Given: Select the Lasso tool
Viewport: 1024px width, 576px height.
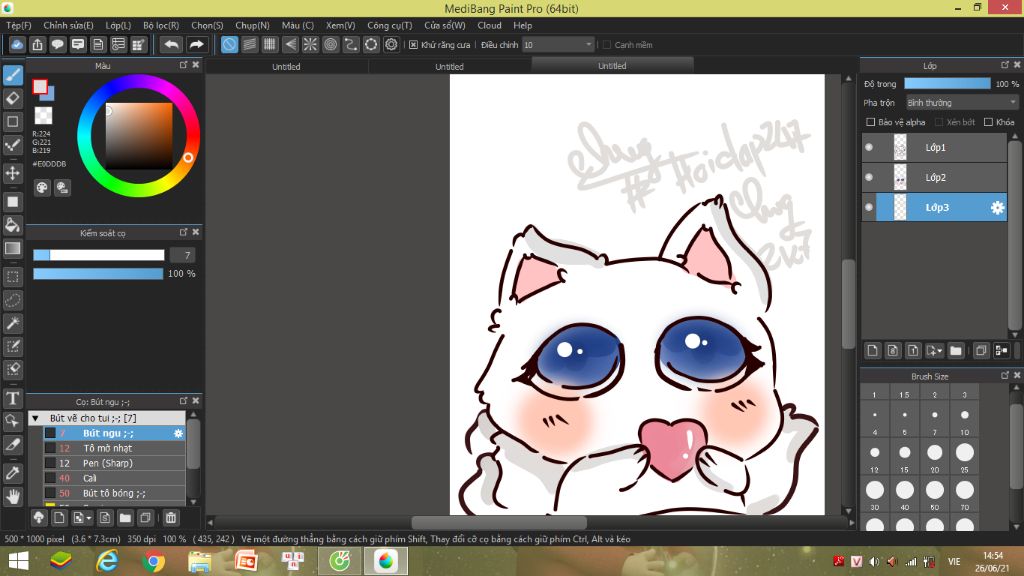Looking at the screenshot, I should (12, 300).
